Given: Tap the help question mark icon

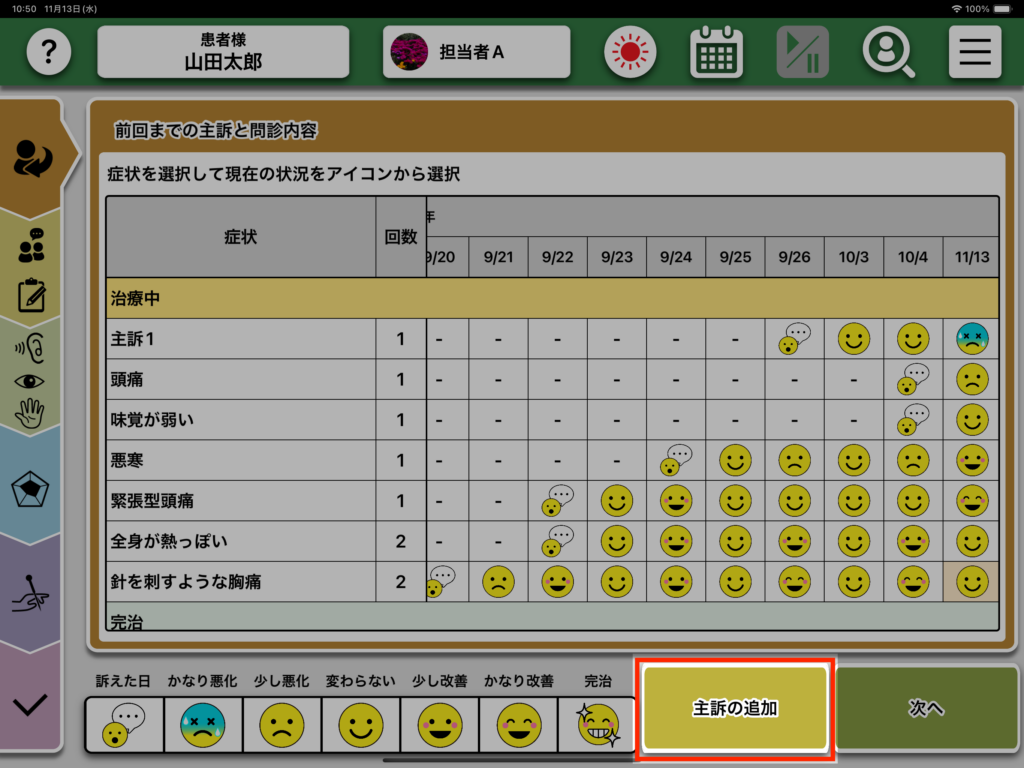Looking at the screenshot, I should coord(49,52).
